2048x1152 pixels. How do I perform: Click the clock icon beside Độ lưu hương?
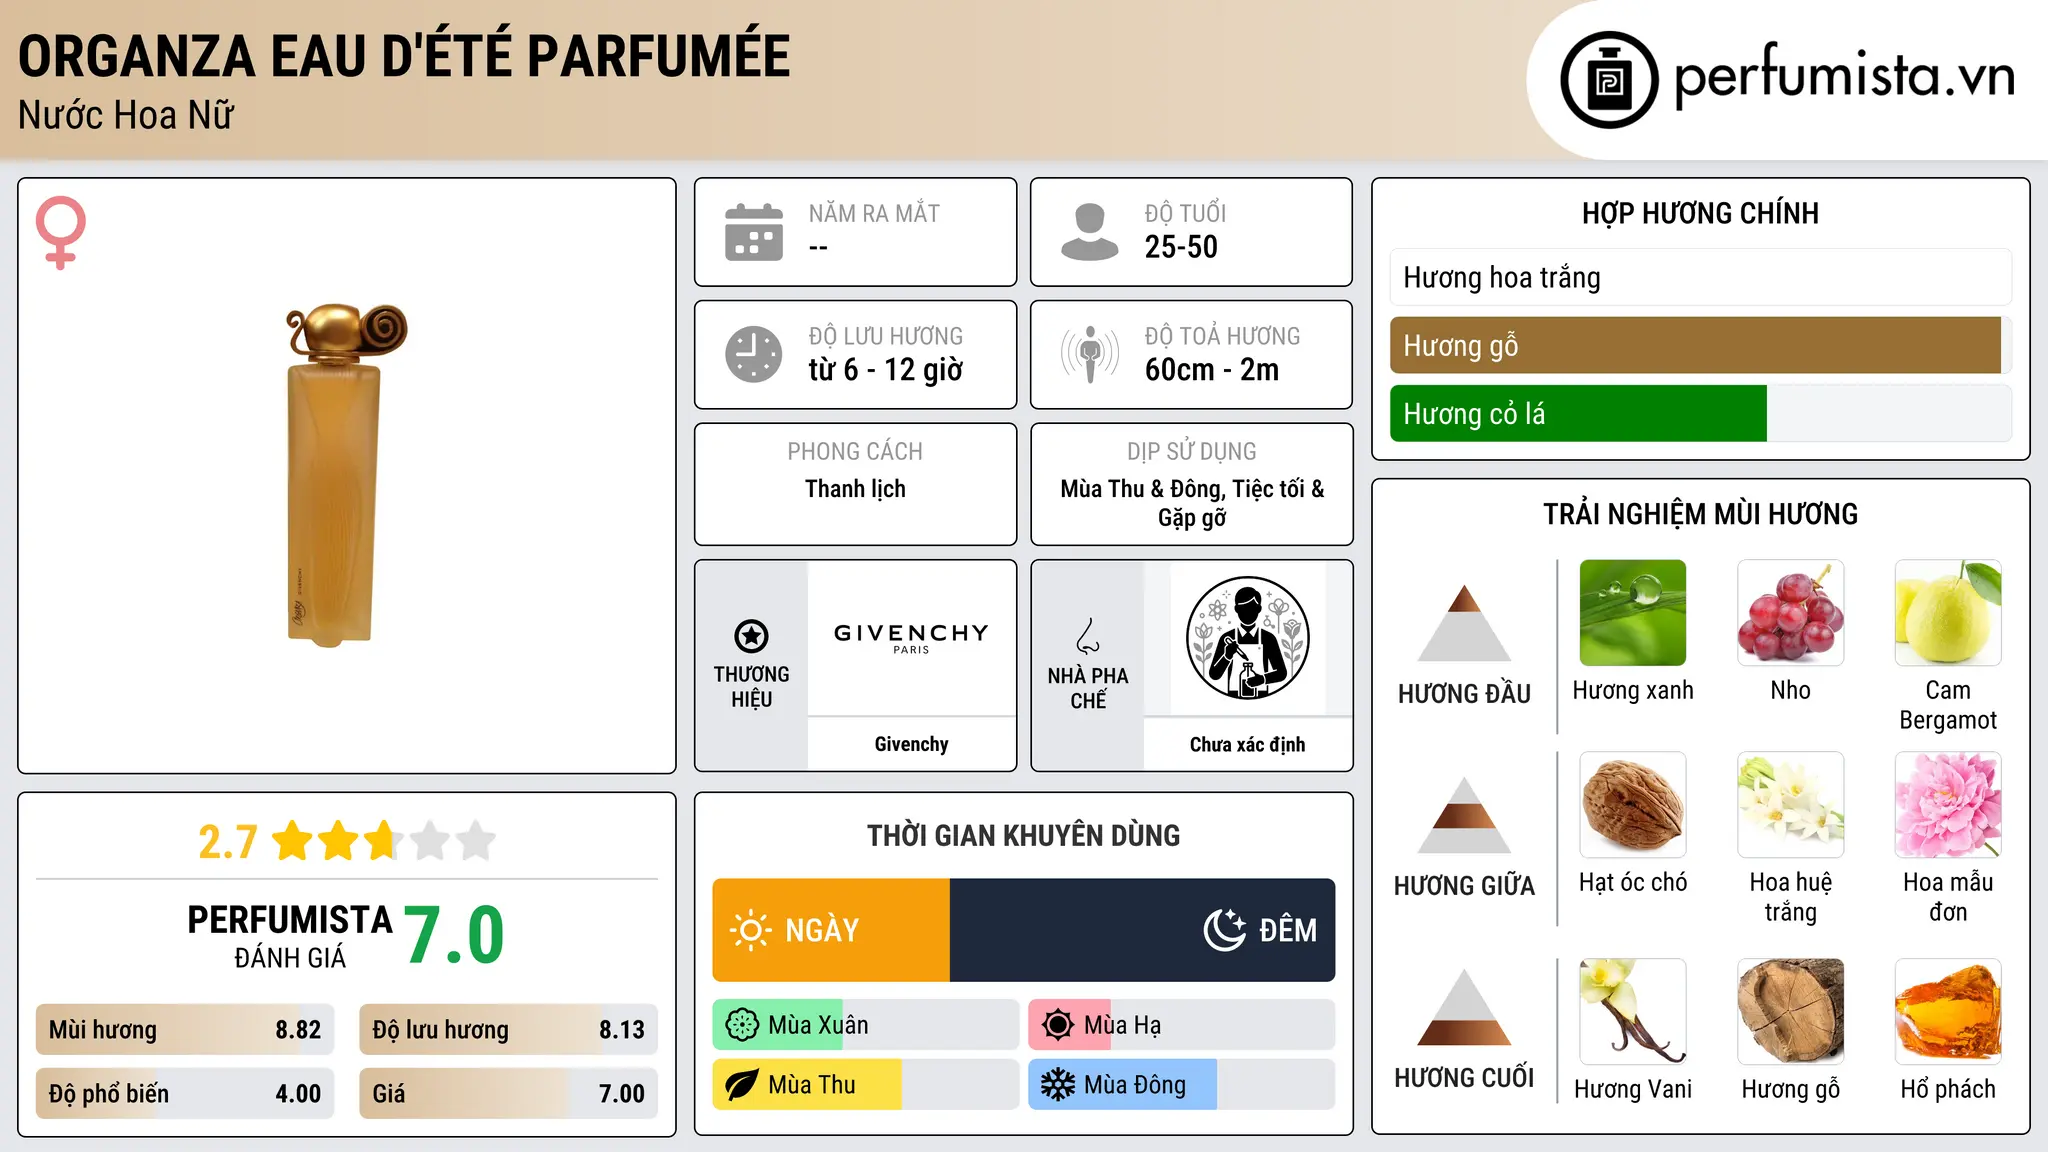[754, 354]
